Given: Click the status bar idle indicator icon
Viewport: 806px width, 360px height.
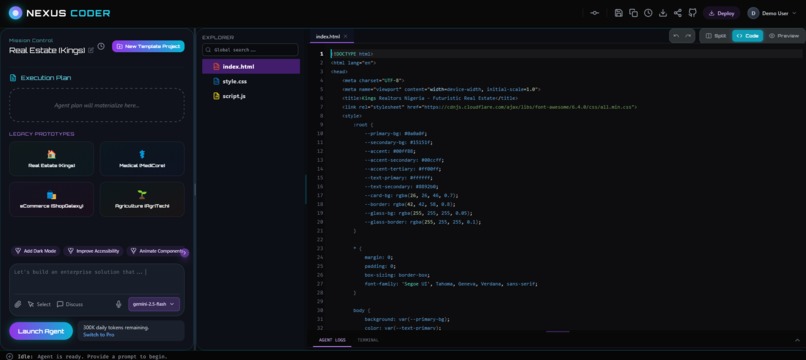Looking at the screenshot, I should coord(9,356).
